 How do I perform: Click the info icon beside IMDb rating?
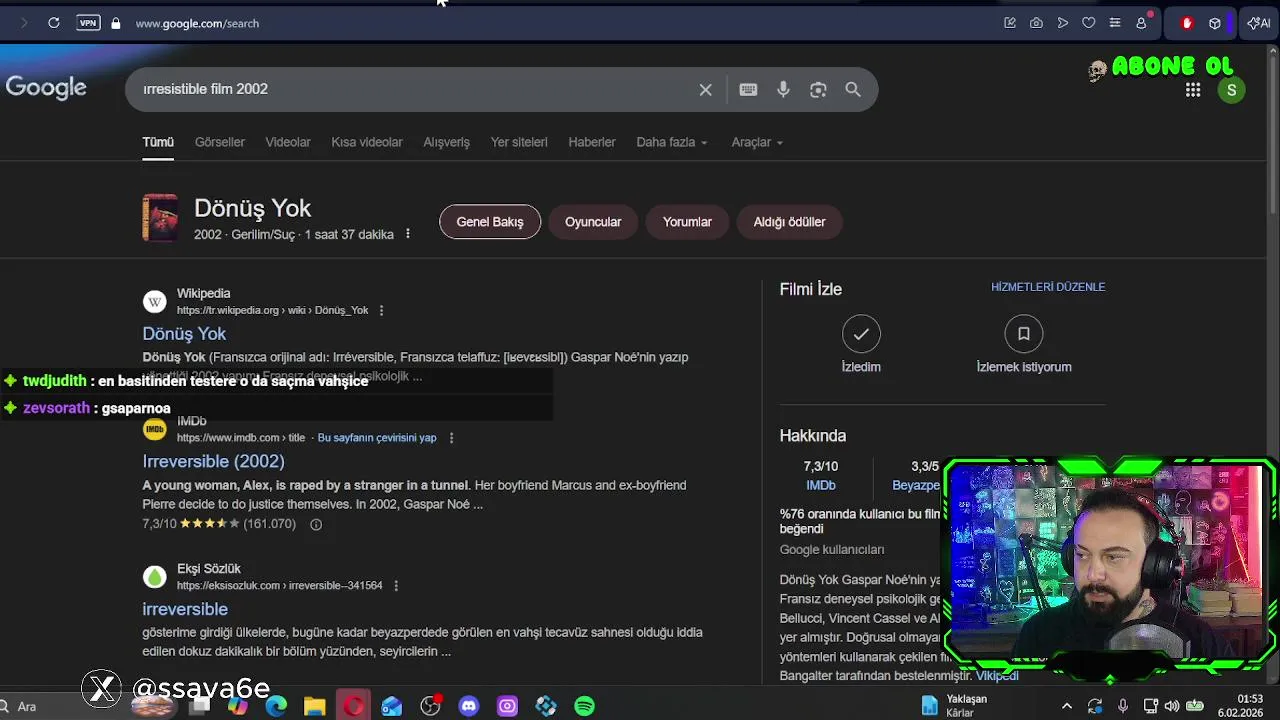(x=316, y=524)
